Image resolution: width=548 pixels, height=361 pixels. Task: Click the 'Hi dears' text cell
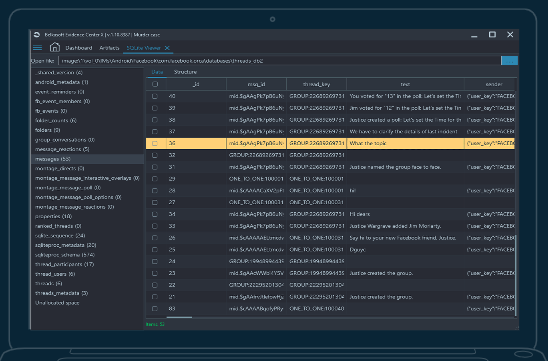405,214
